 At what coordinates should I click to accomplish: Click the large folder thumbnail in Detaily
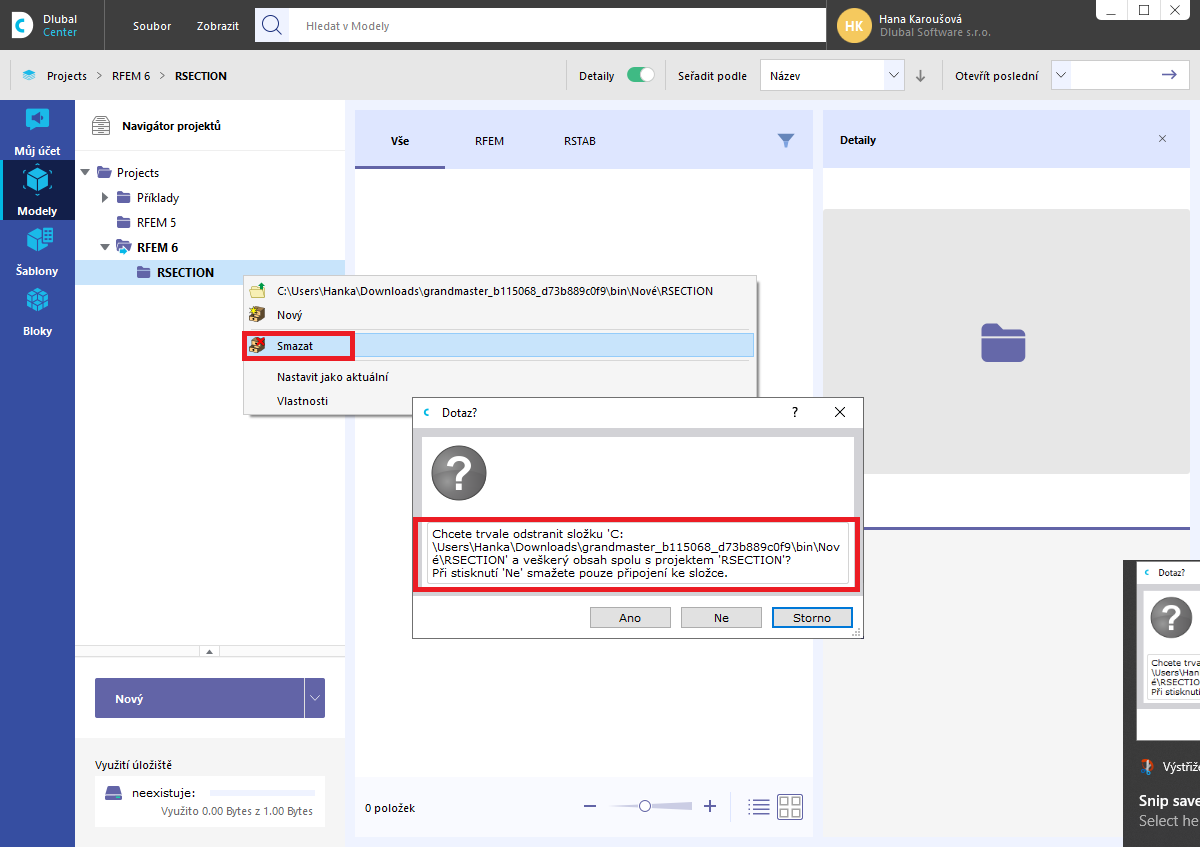click(x=1004, y=342)
